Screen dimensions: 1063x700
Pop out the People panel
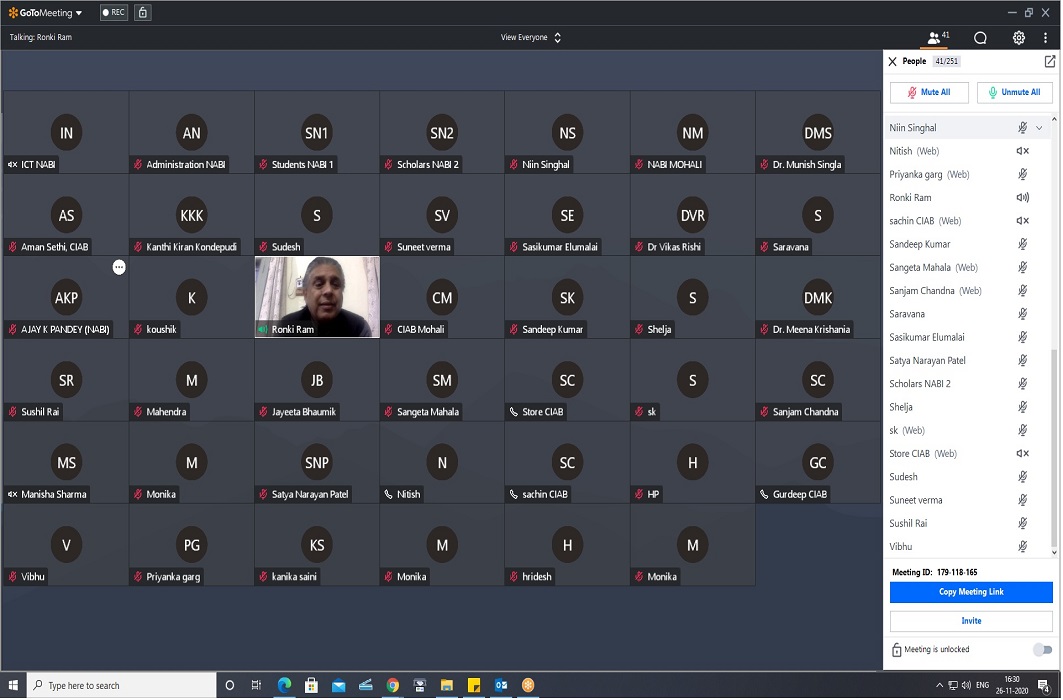(1049, 61)
